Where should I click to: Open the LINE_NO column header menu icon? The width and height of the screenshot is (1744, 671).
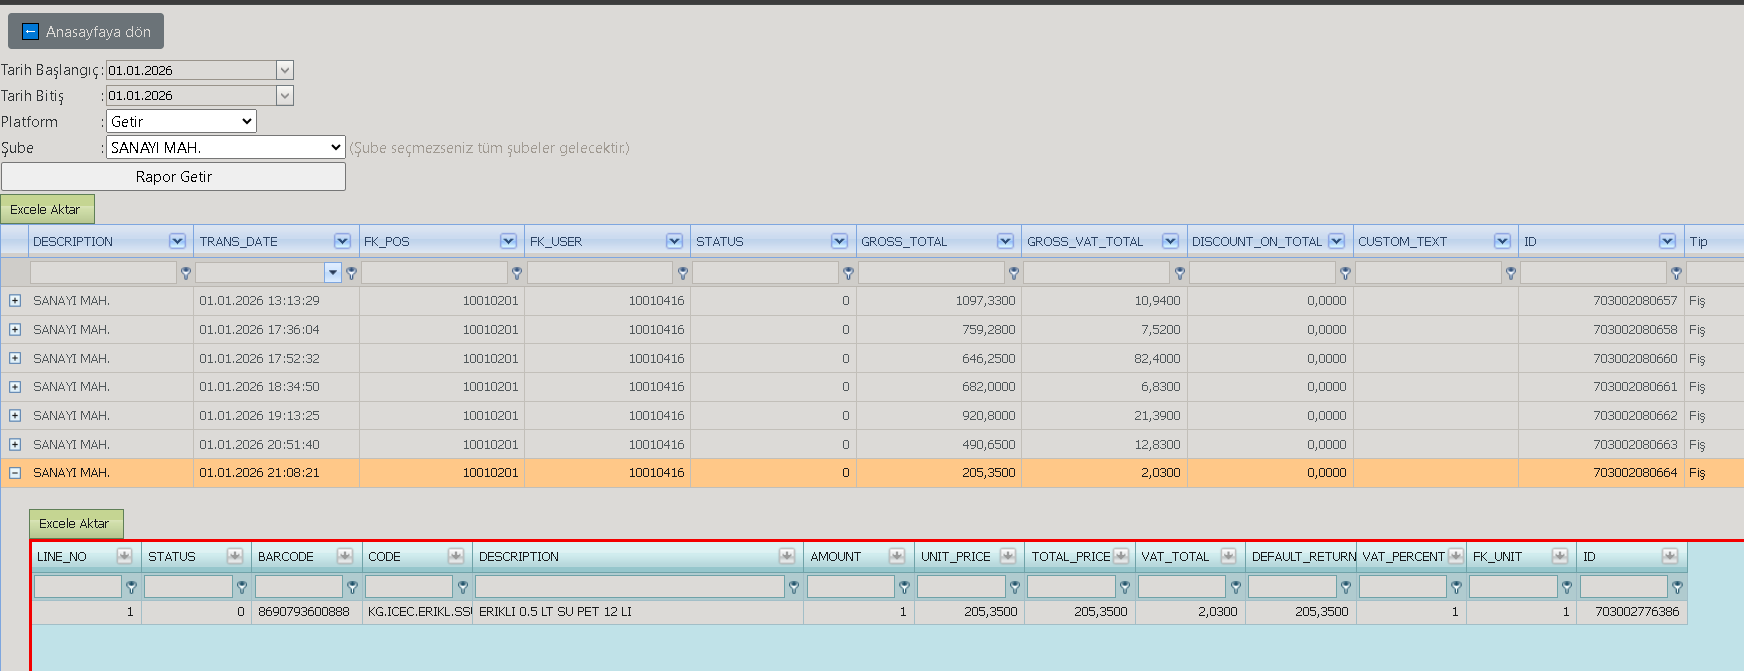click(x=125, y=556)
